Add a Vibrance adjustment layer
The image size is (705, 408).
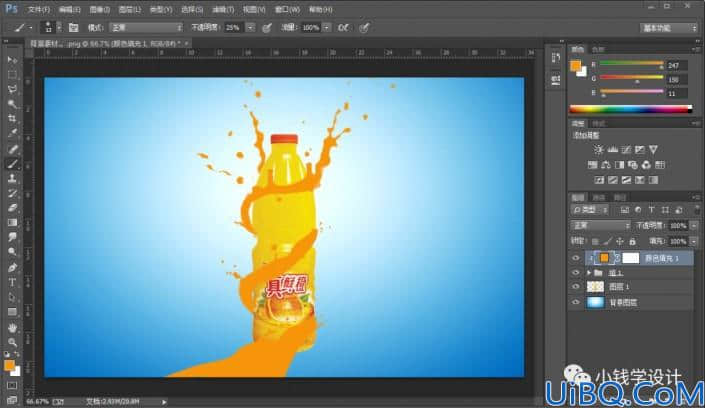click(653, 149)
